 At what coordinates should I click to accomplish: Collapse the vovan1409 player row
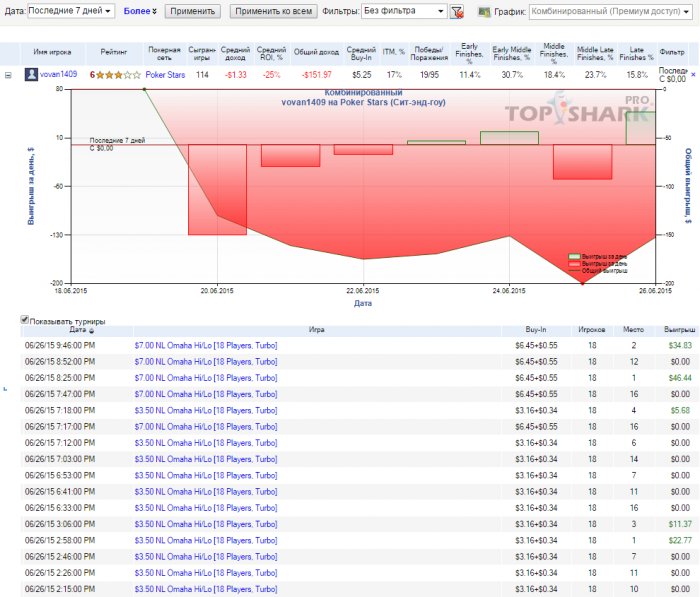click(9, 74)
